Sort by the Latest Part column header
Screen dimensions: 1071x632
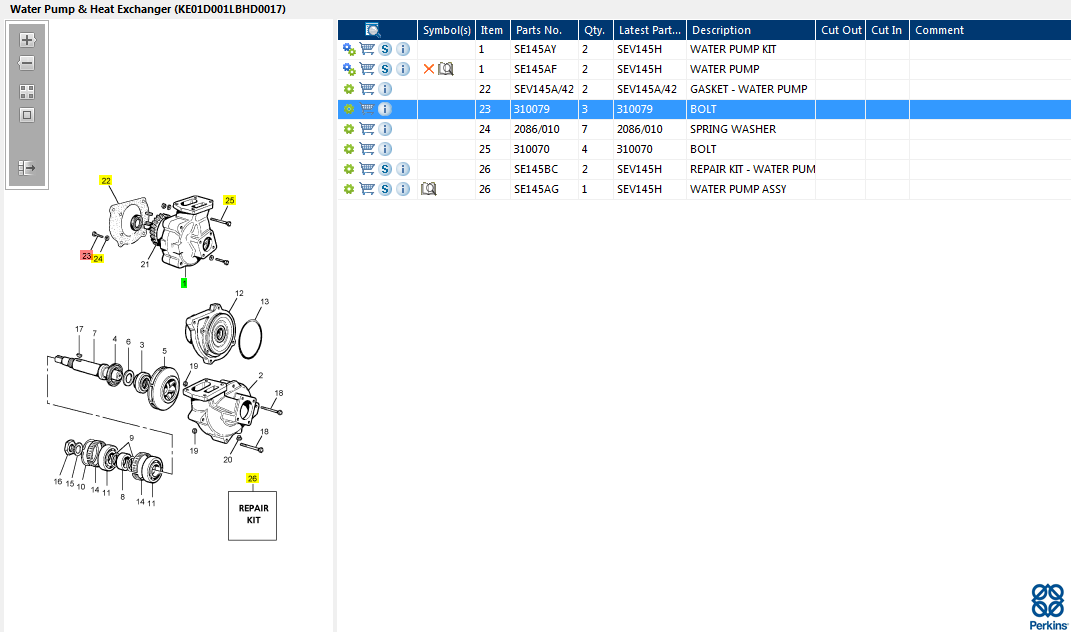tap(650, 30)
